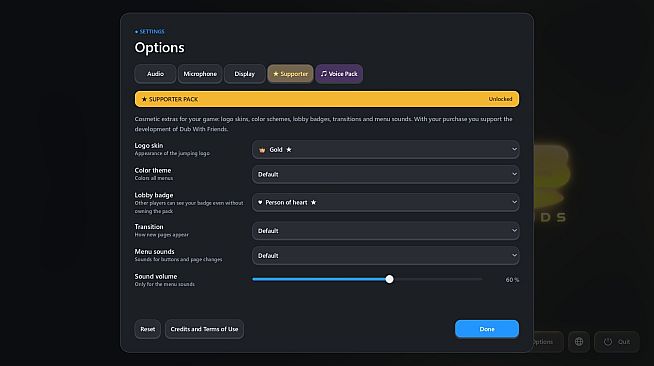Screen dimensions: 654x366
Task: Click the Sound volume slider handle
Action: (389, 279)
